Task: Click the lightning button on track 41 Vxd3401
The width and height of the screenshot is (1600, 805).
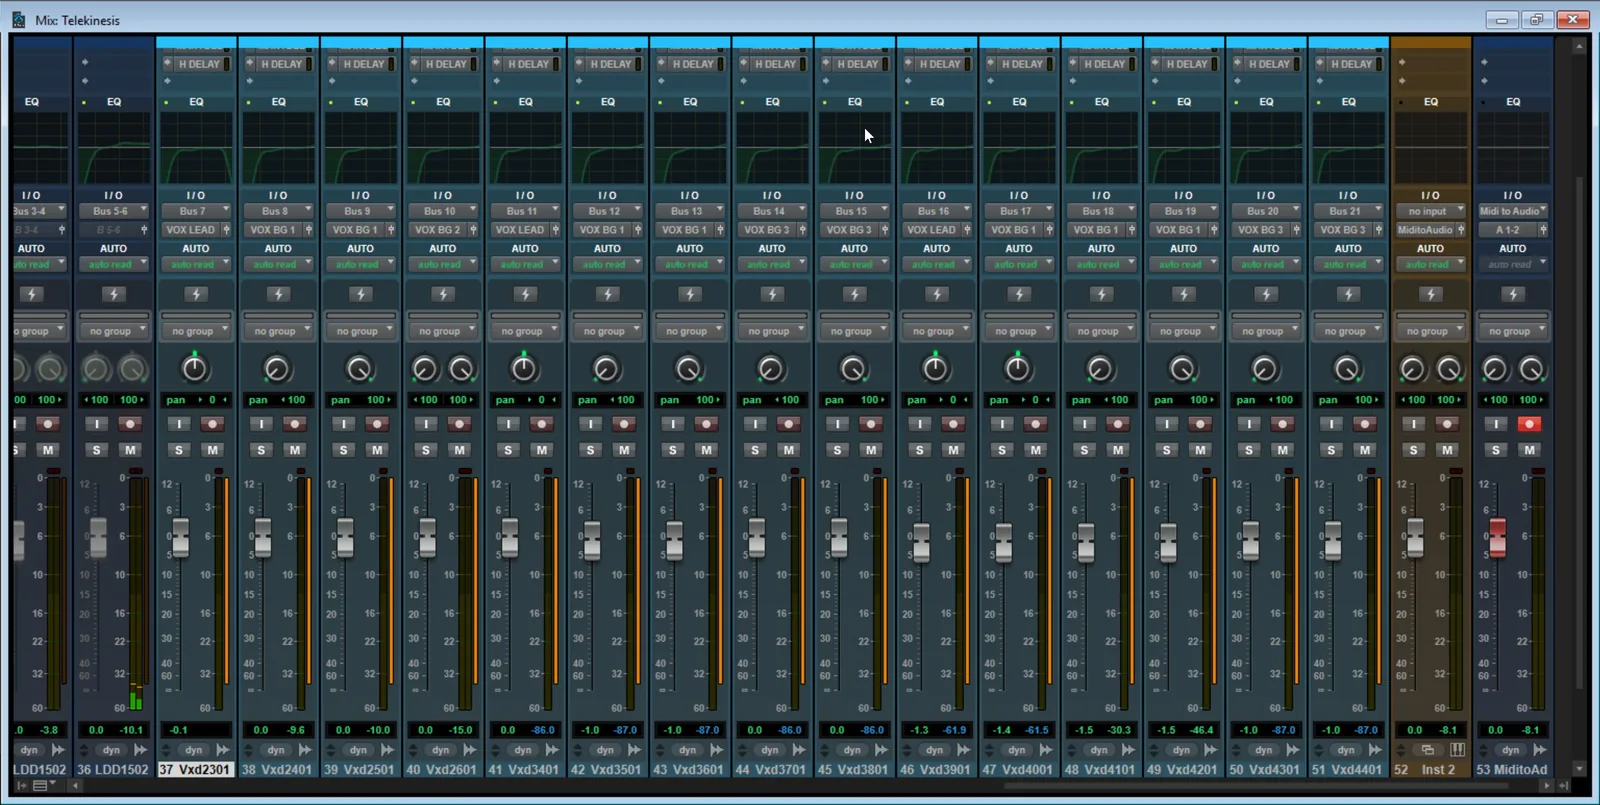Action: pos(525,294)
